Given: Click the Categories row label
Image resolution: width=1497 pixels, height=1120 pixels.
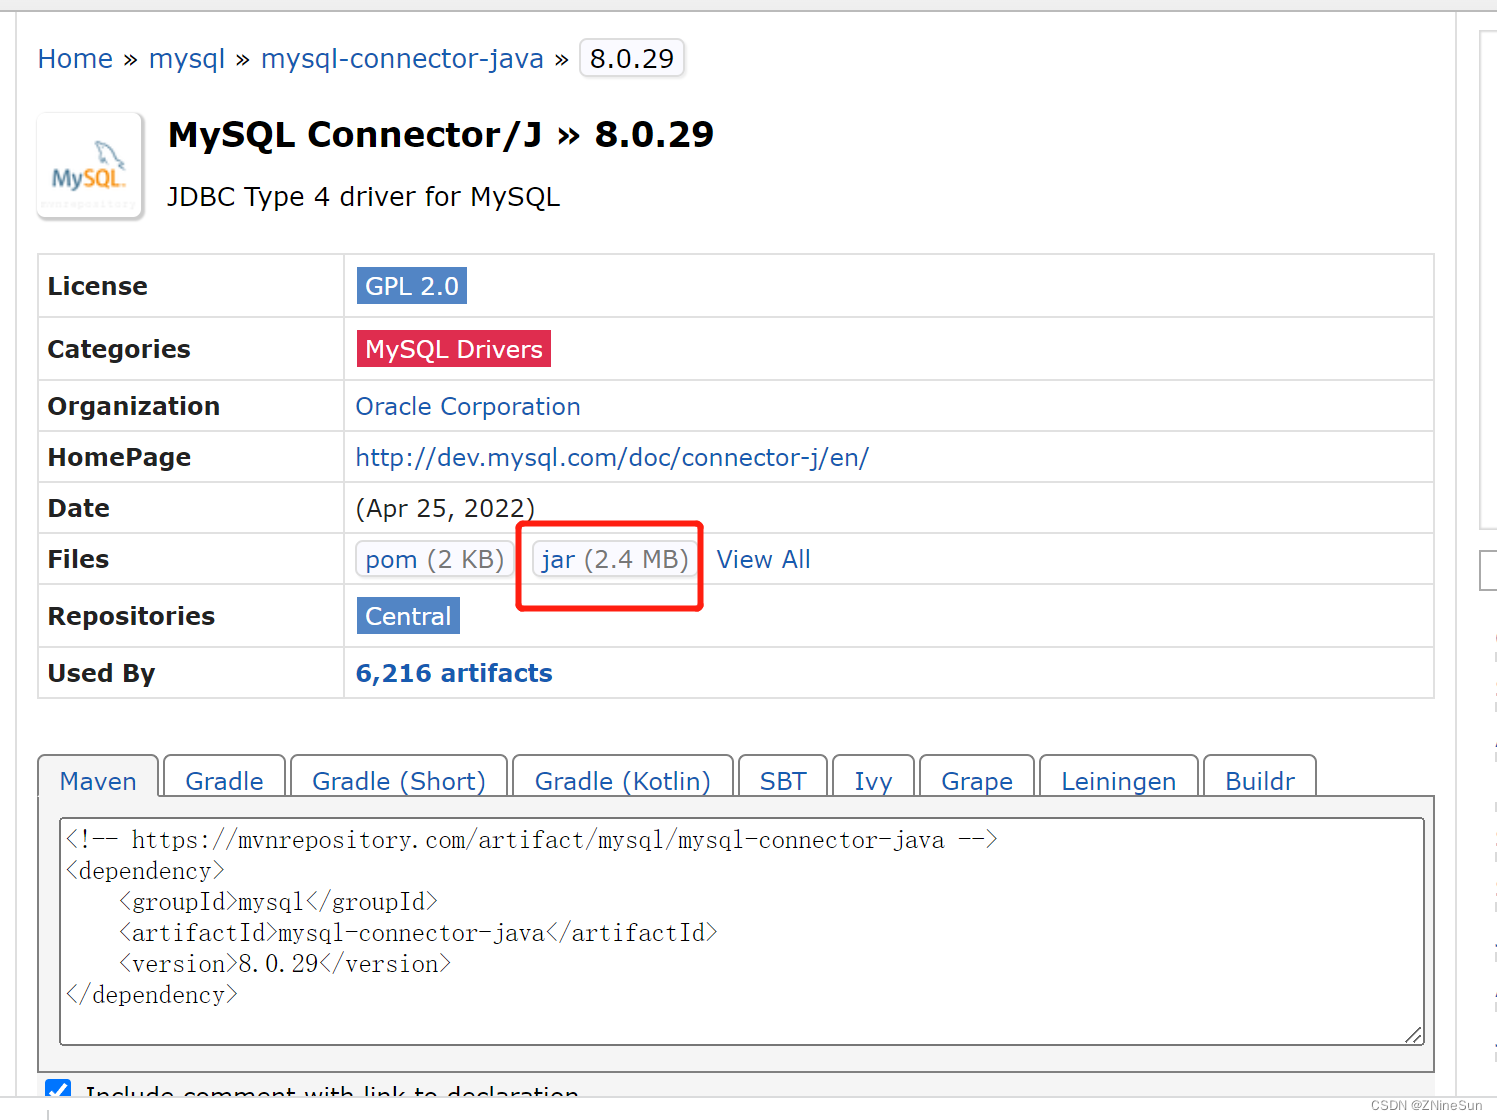Looking at the screenshot, I should coord(119,349).
